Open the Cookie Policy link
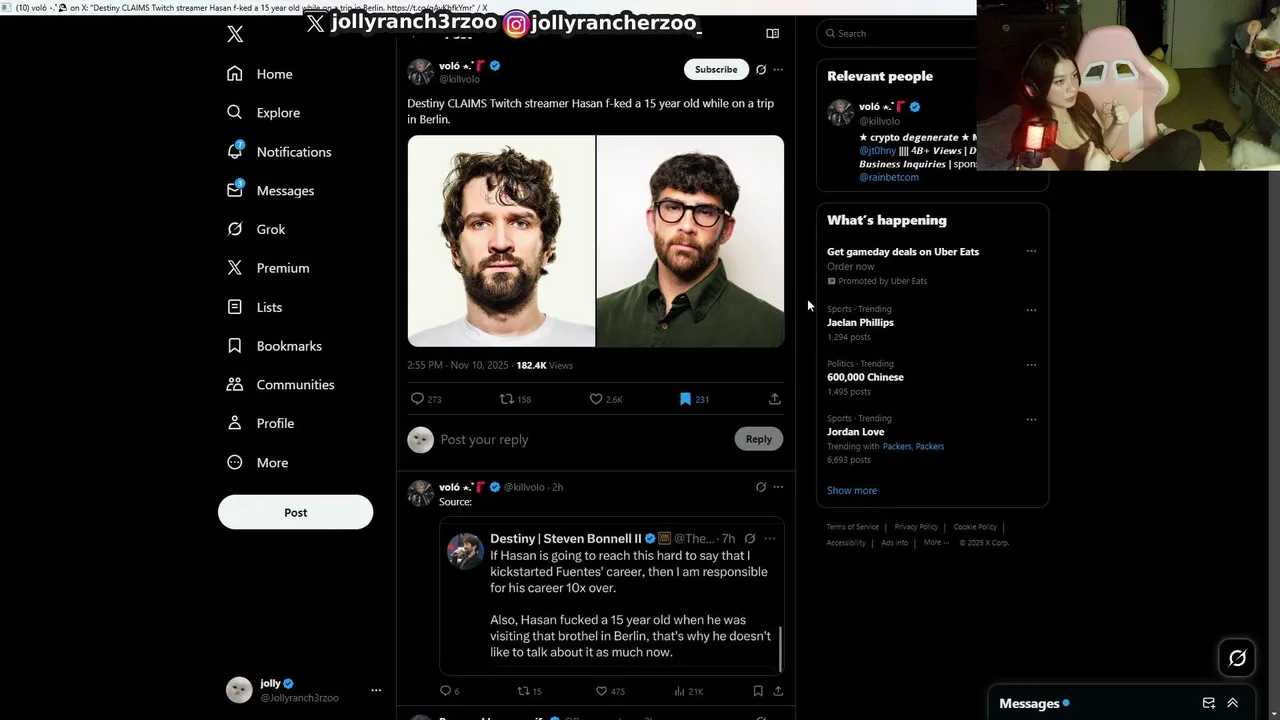 pyautogui.click(x=975, y=527)
